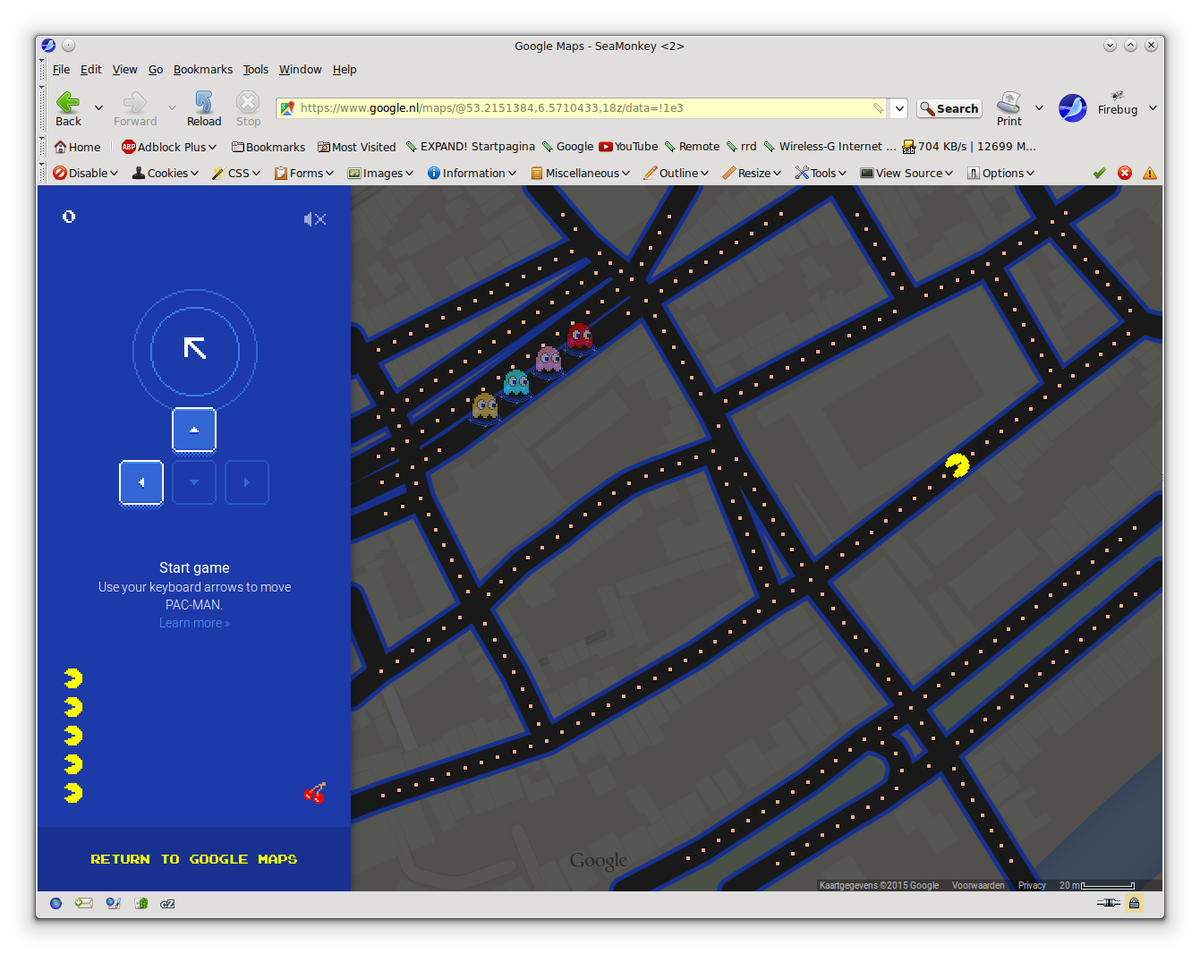Screen dimensions: 1200x954
Task: Click the cherry bonus icon
Action: pyautogui.click(x=314, y=793)
